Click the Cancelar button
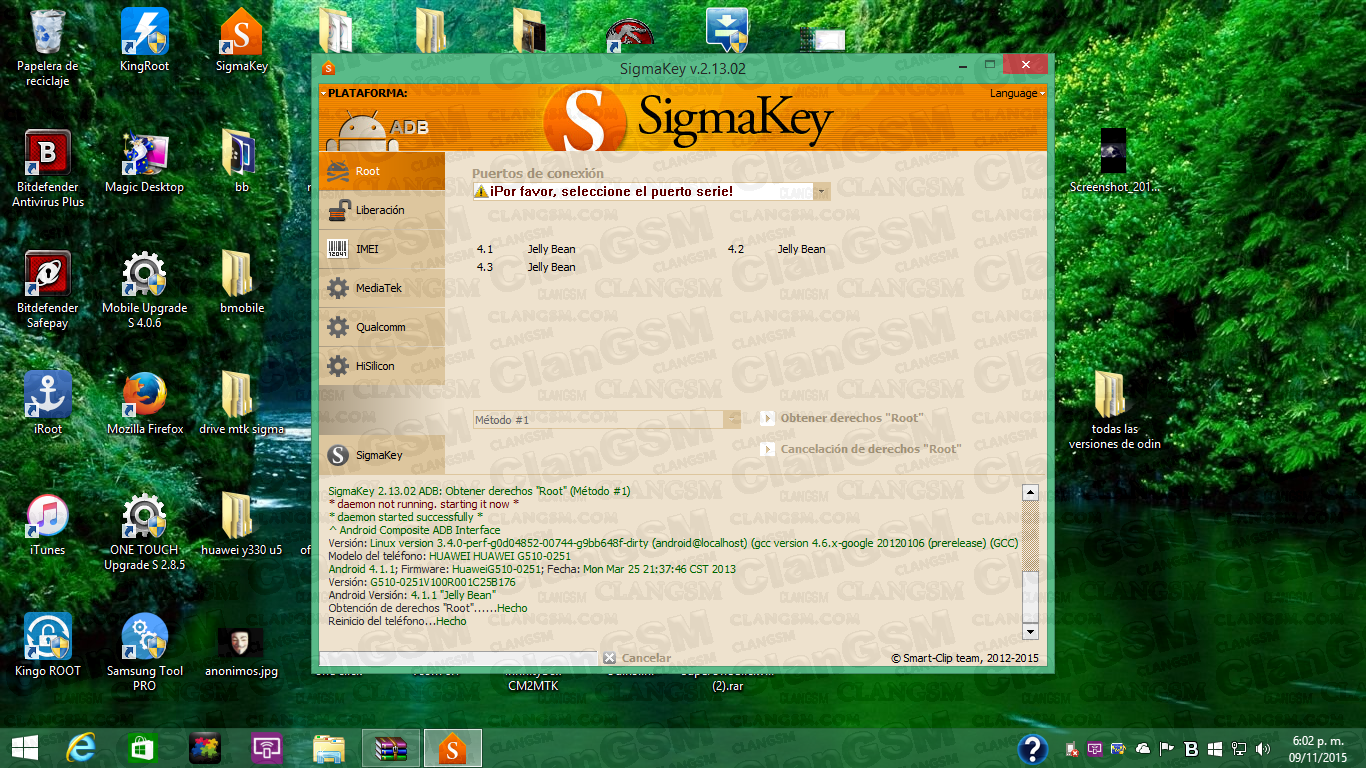Screen dimensions: 1366x768 pos(637,658)
